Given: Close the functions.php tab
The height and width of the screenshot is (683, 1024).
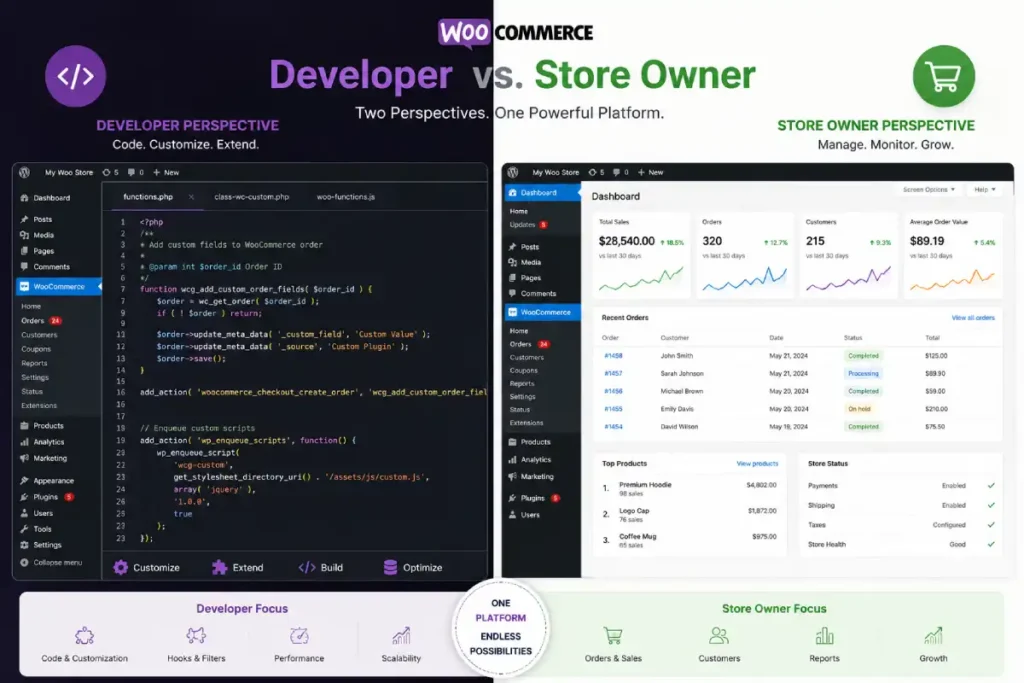Looking at the screenshot, I should (191, 197).
